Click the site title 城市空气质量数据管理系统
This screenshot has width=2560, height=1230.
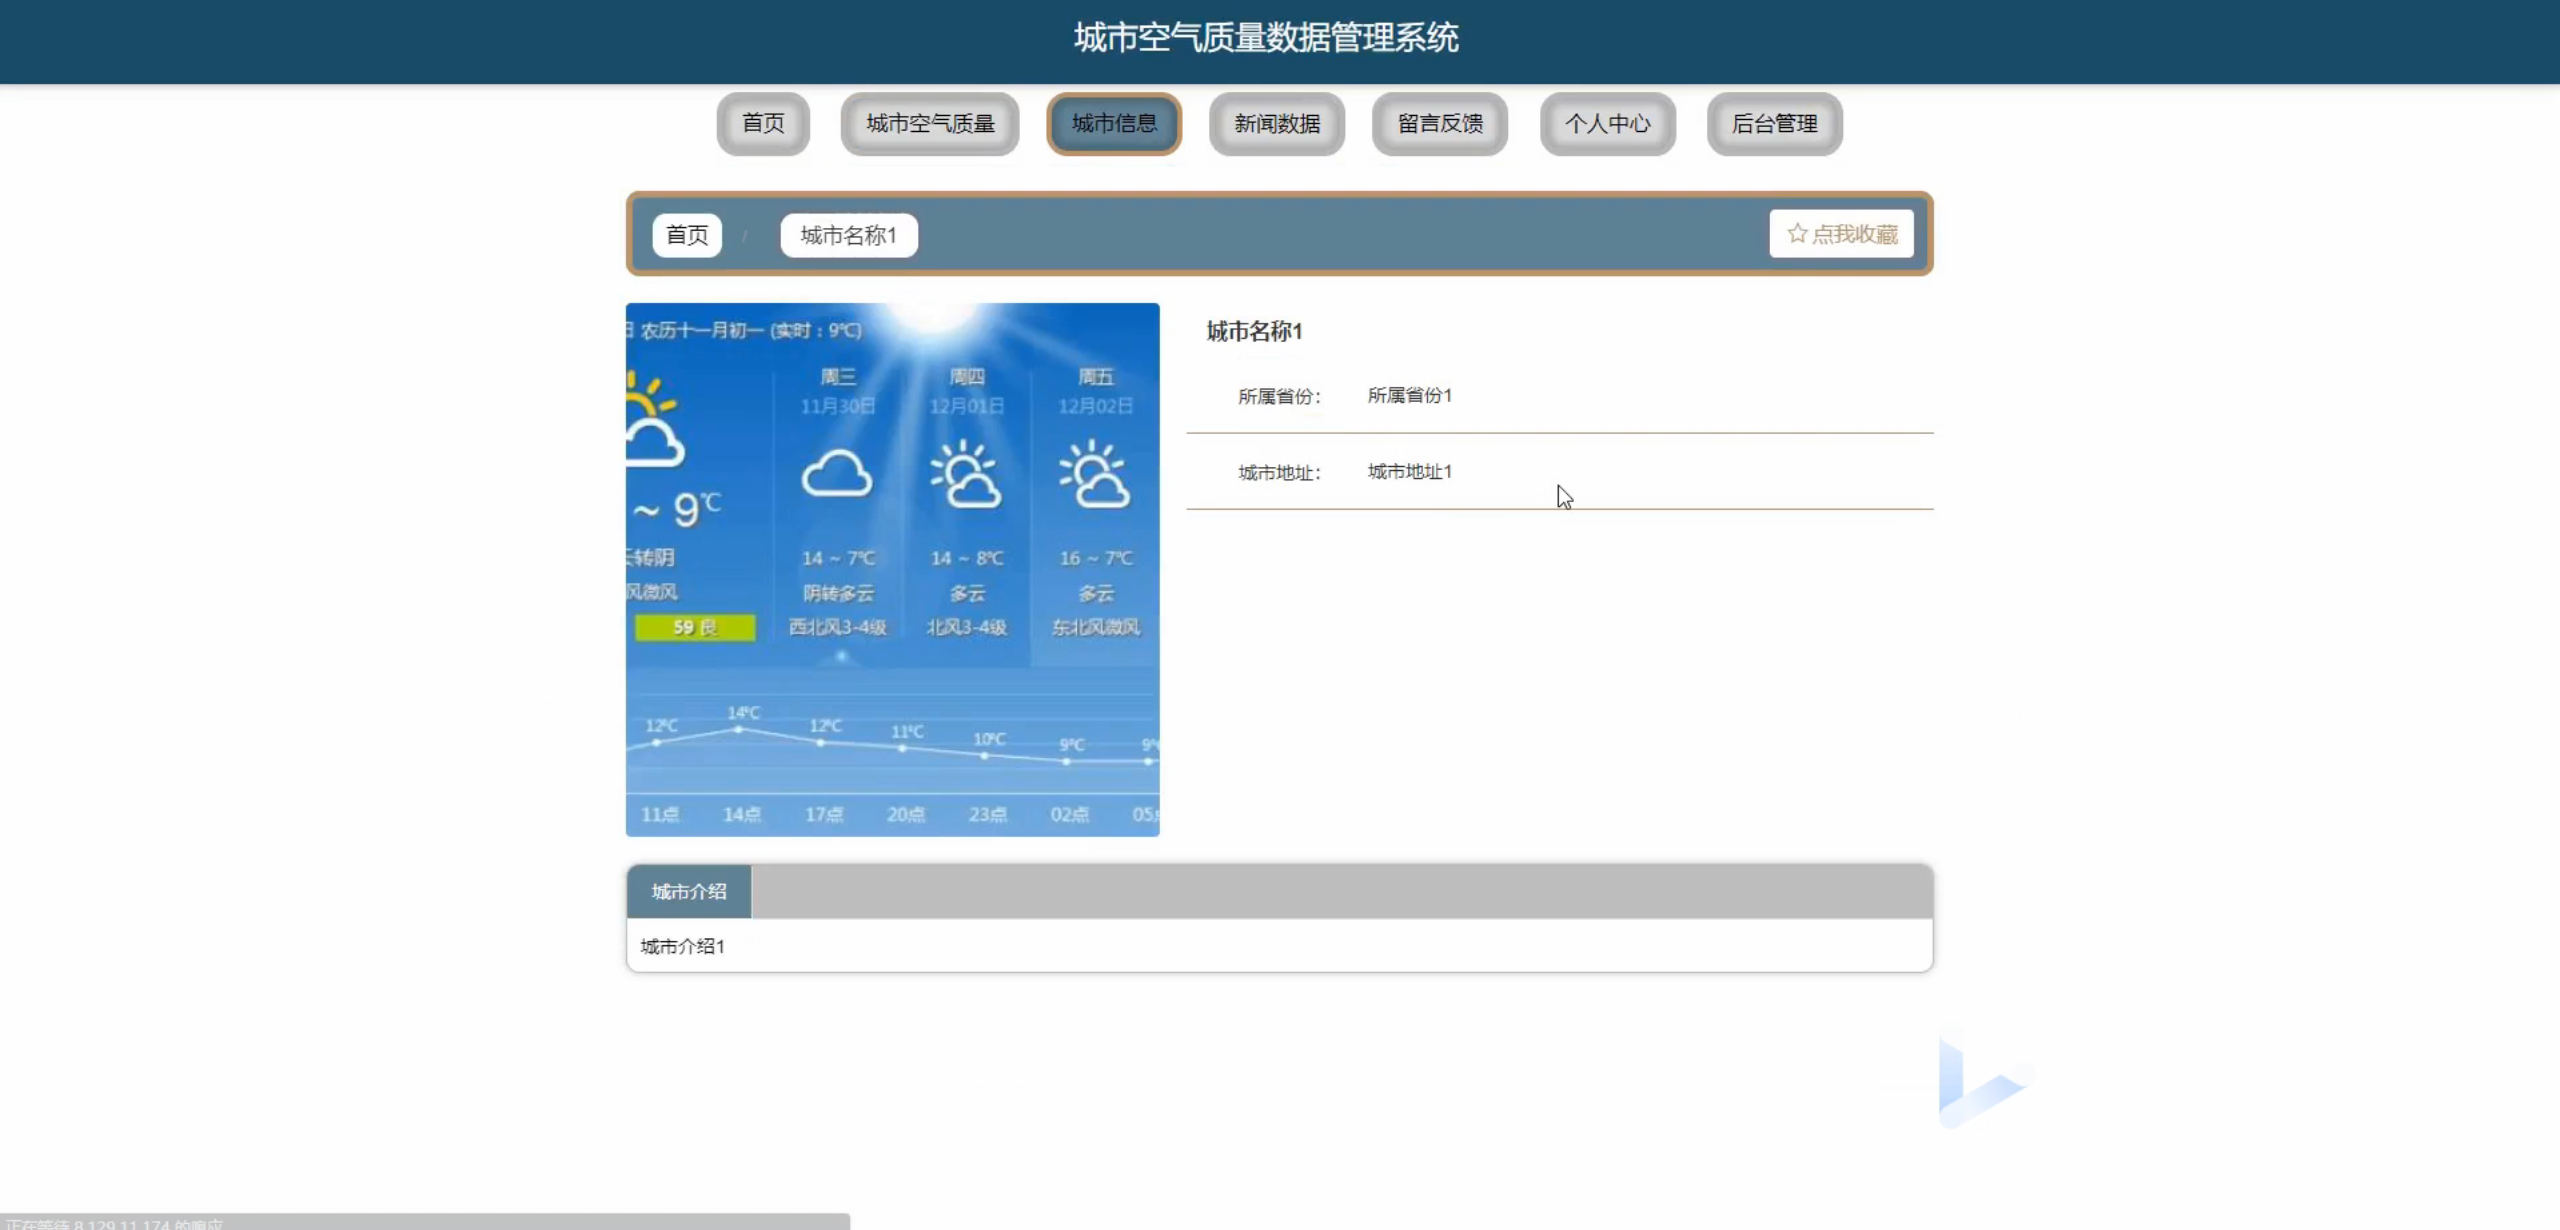point(1266,38)
